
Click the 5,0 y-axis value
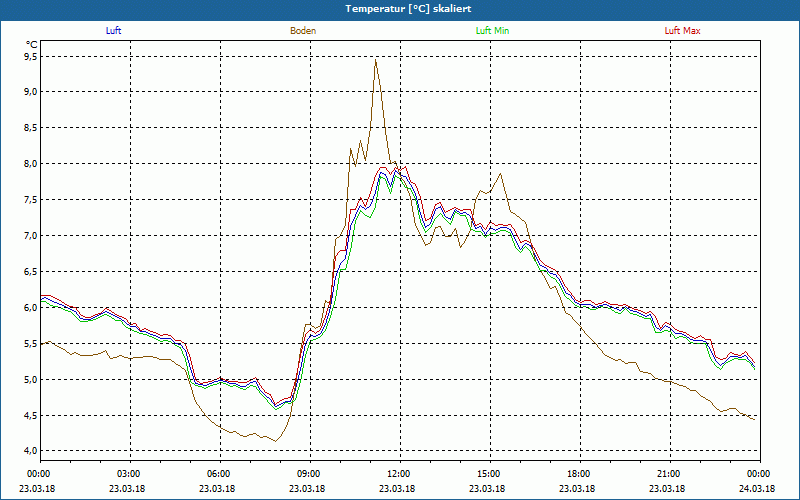(30, 380)
